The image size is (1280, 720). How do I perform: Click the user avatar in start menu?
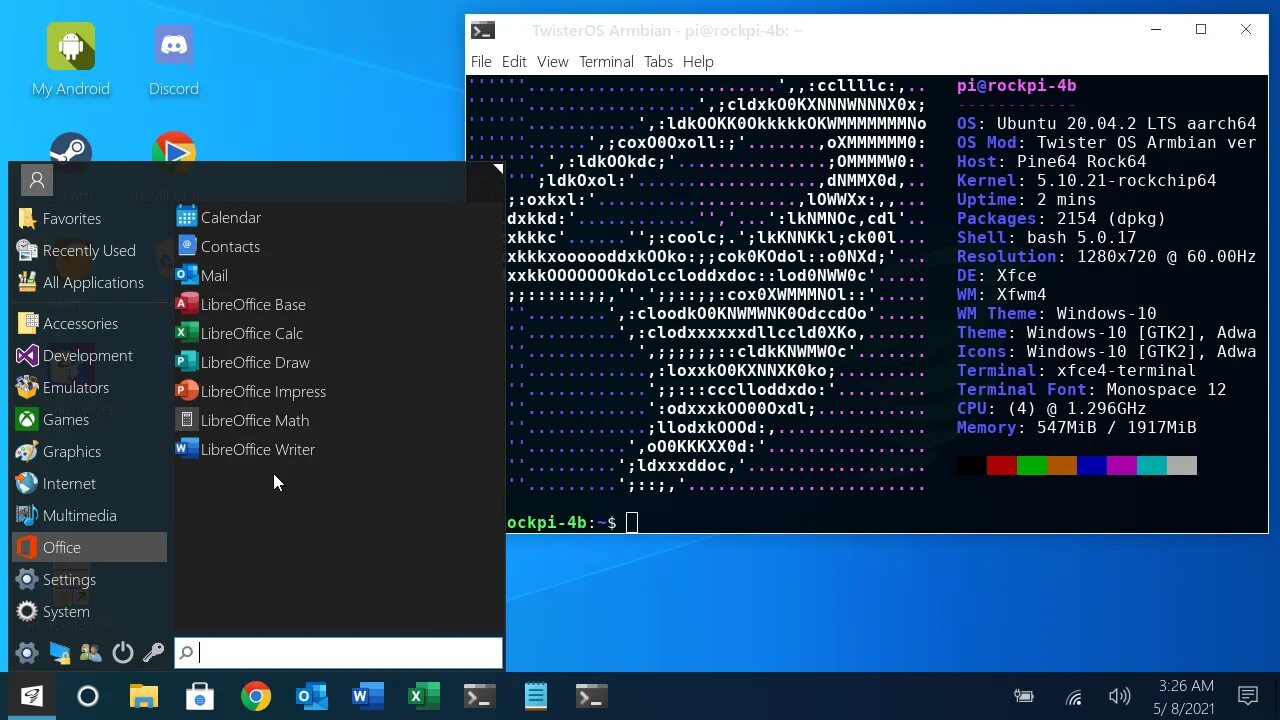pos(37,180)
